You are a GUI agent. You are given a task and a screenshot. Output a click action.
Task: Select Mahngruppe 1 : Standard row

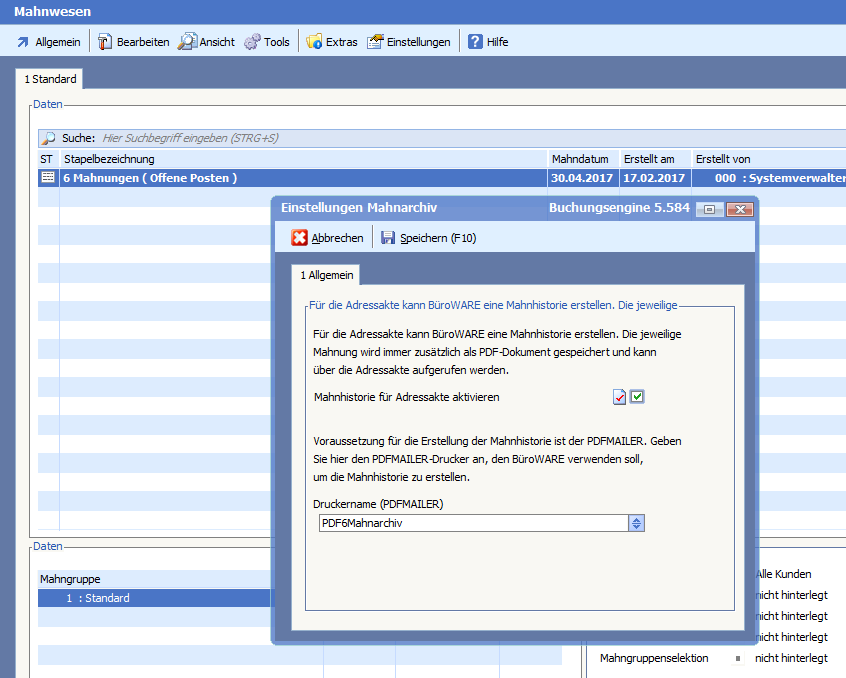coord(150,598)
